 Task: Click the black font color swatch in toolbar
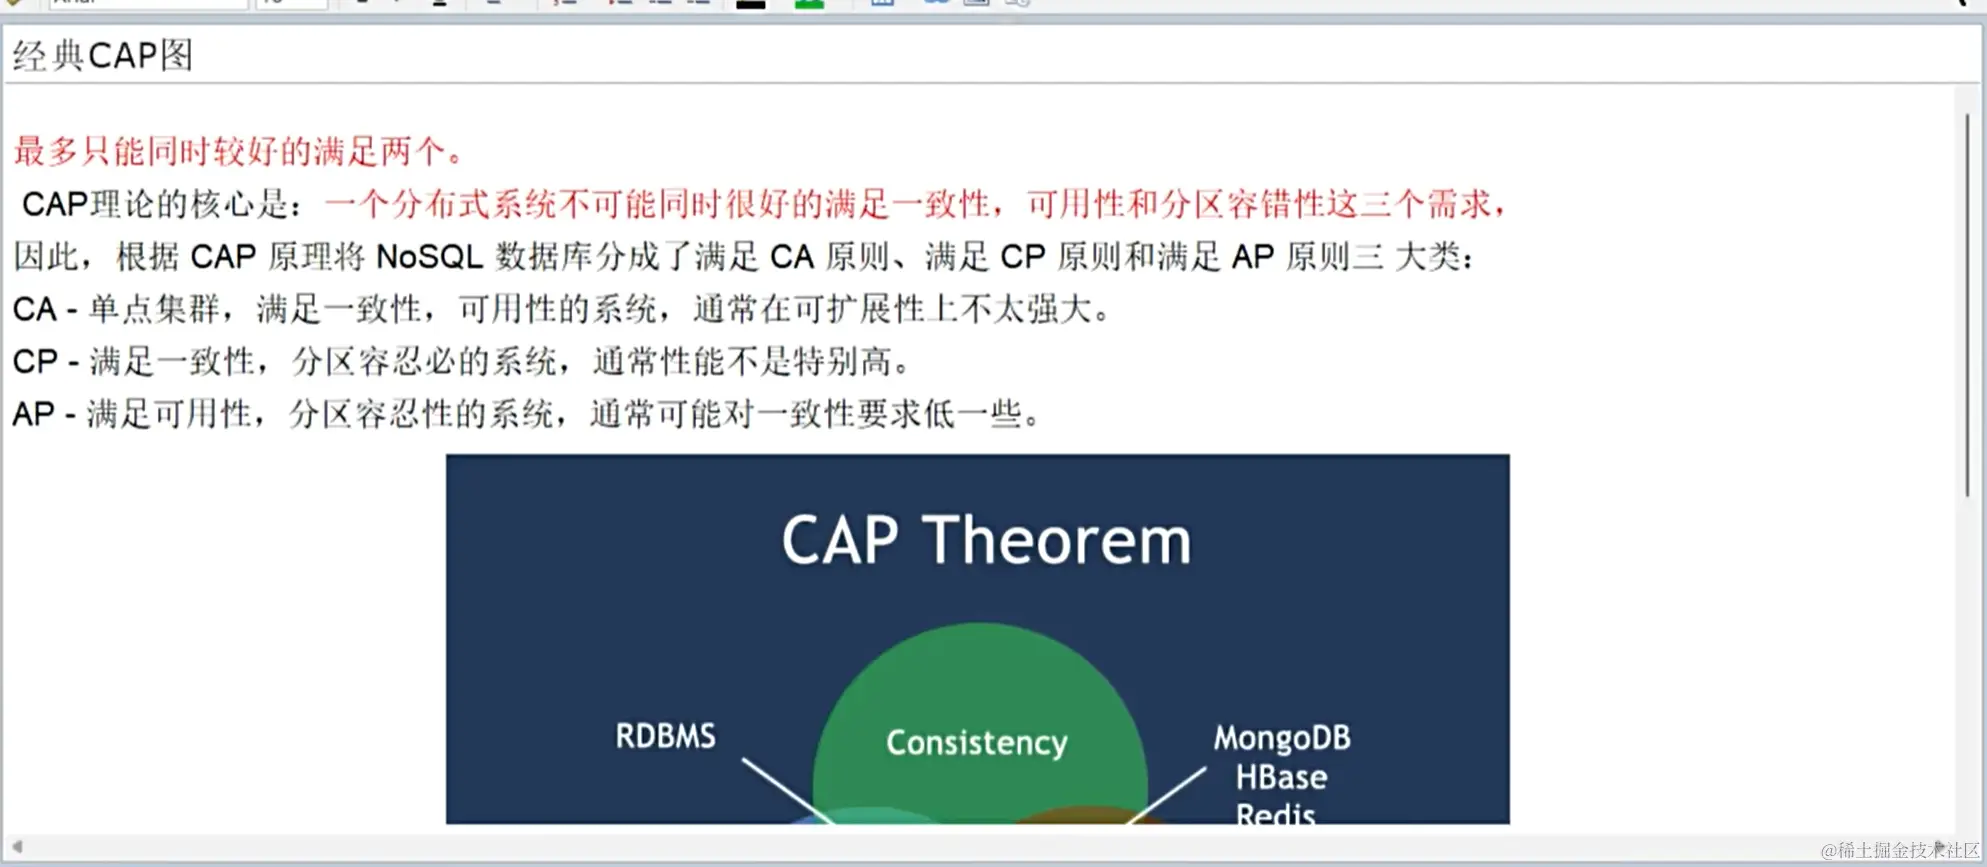click(x=750, y=4)
